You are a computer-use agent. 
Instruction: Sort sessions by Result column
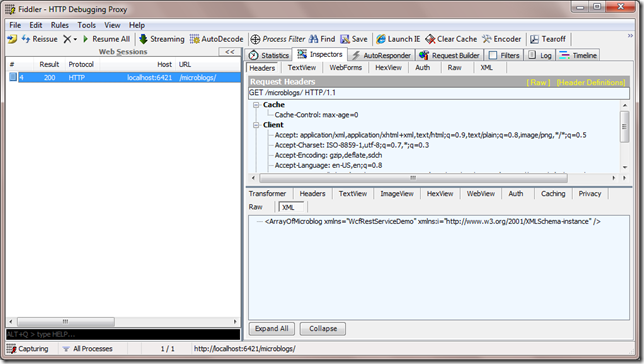pyautogui.click(x=49, y=65)
